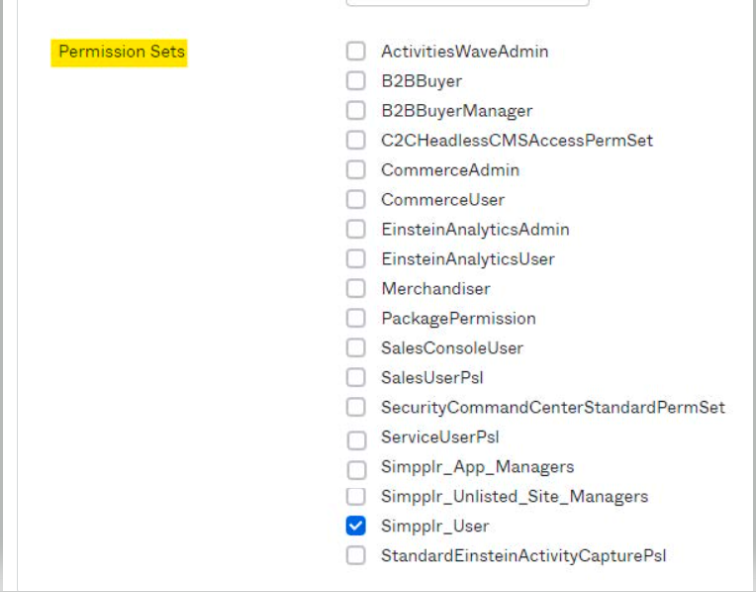Screen dimensions: 756x592
Task: Click the StandardEinsteinActivityCapturePsl label text
Action: coord(524,556)
